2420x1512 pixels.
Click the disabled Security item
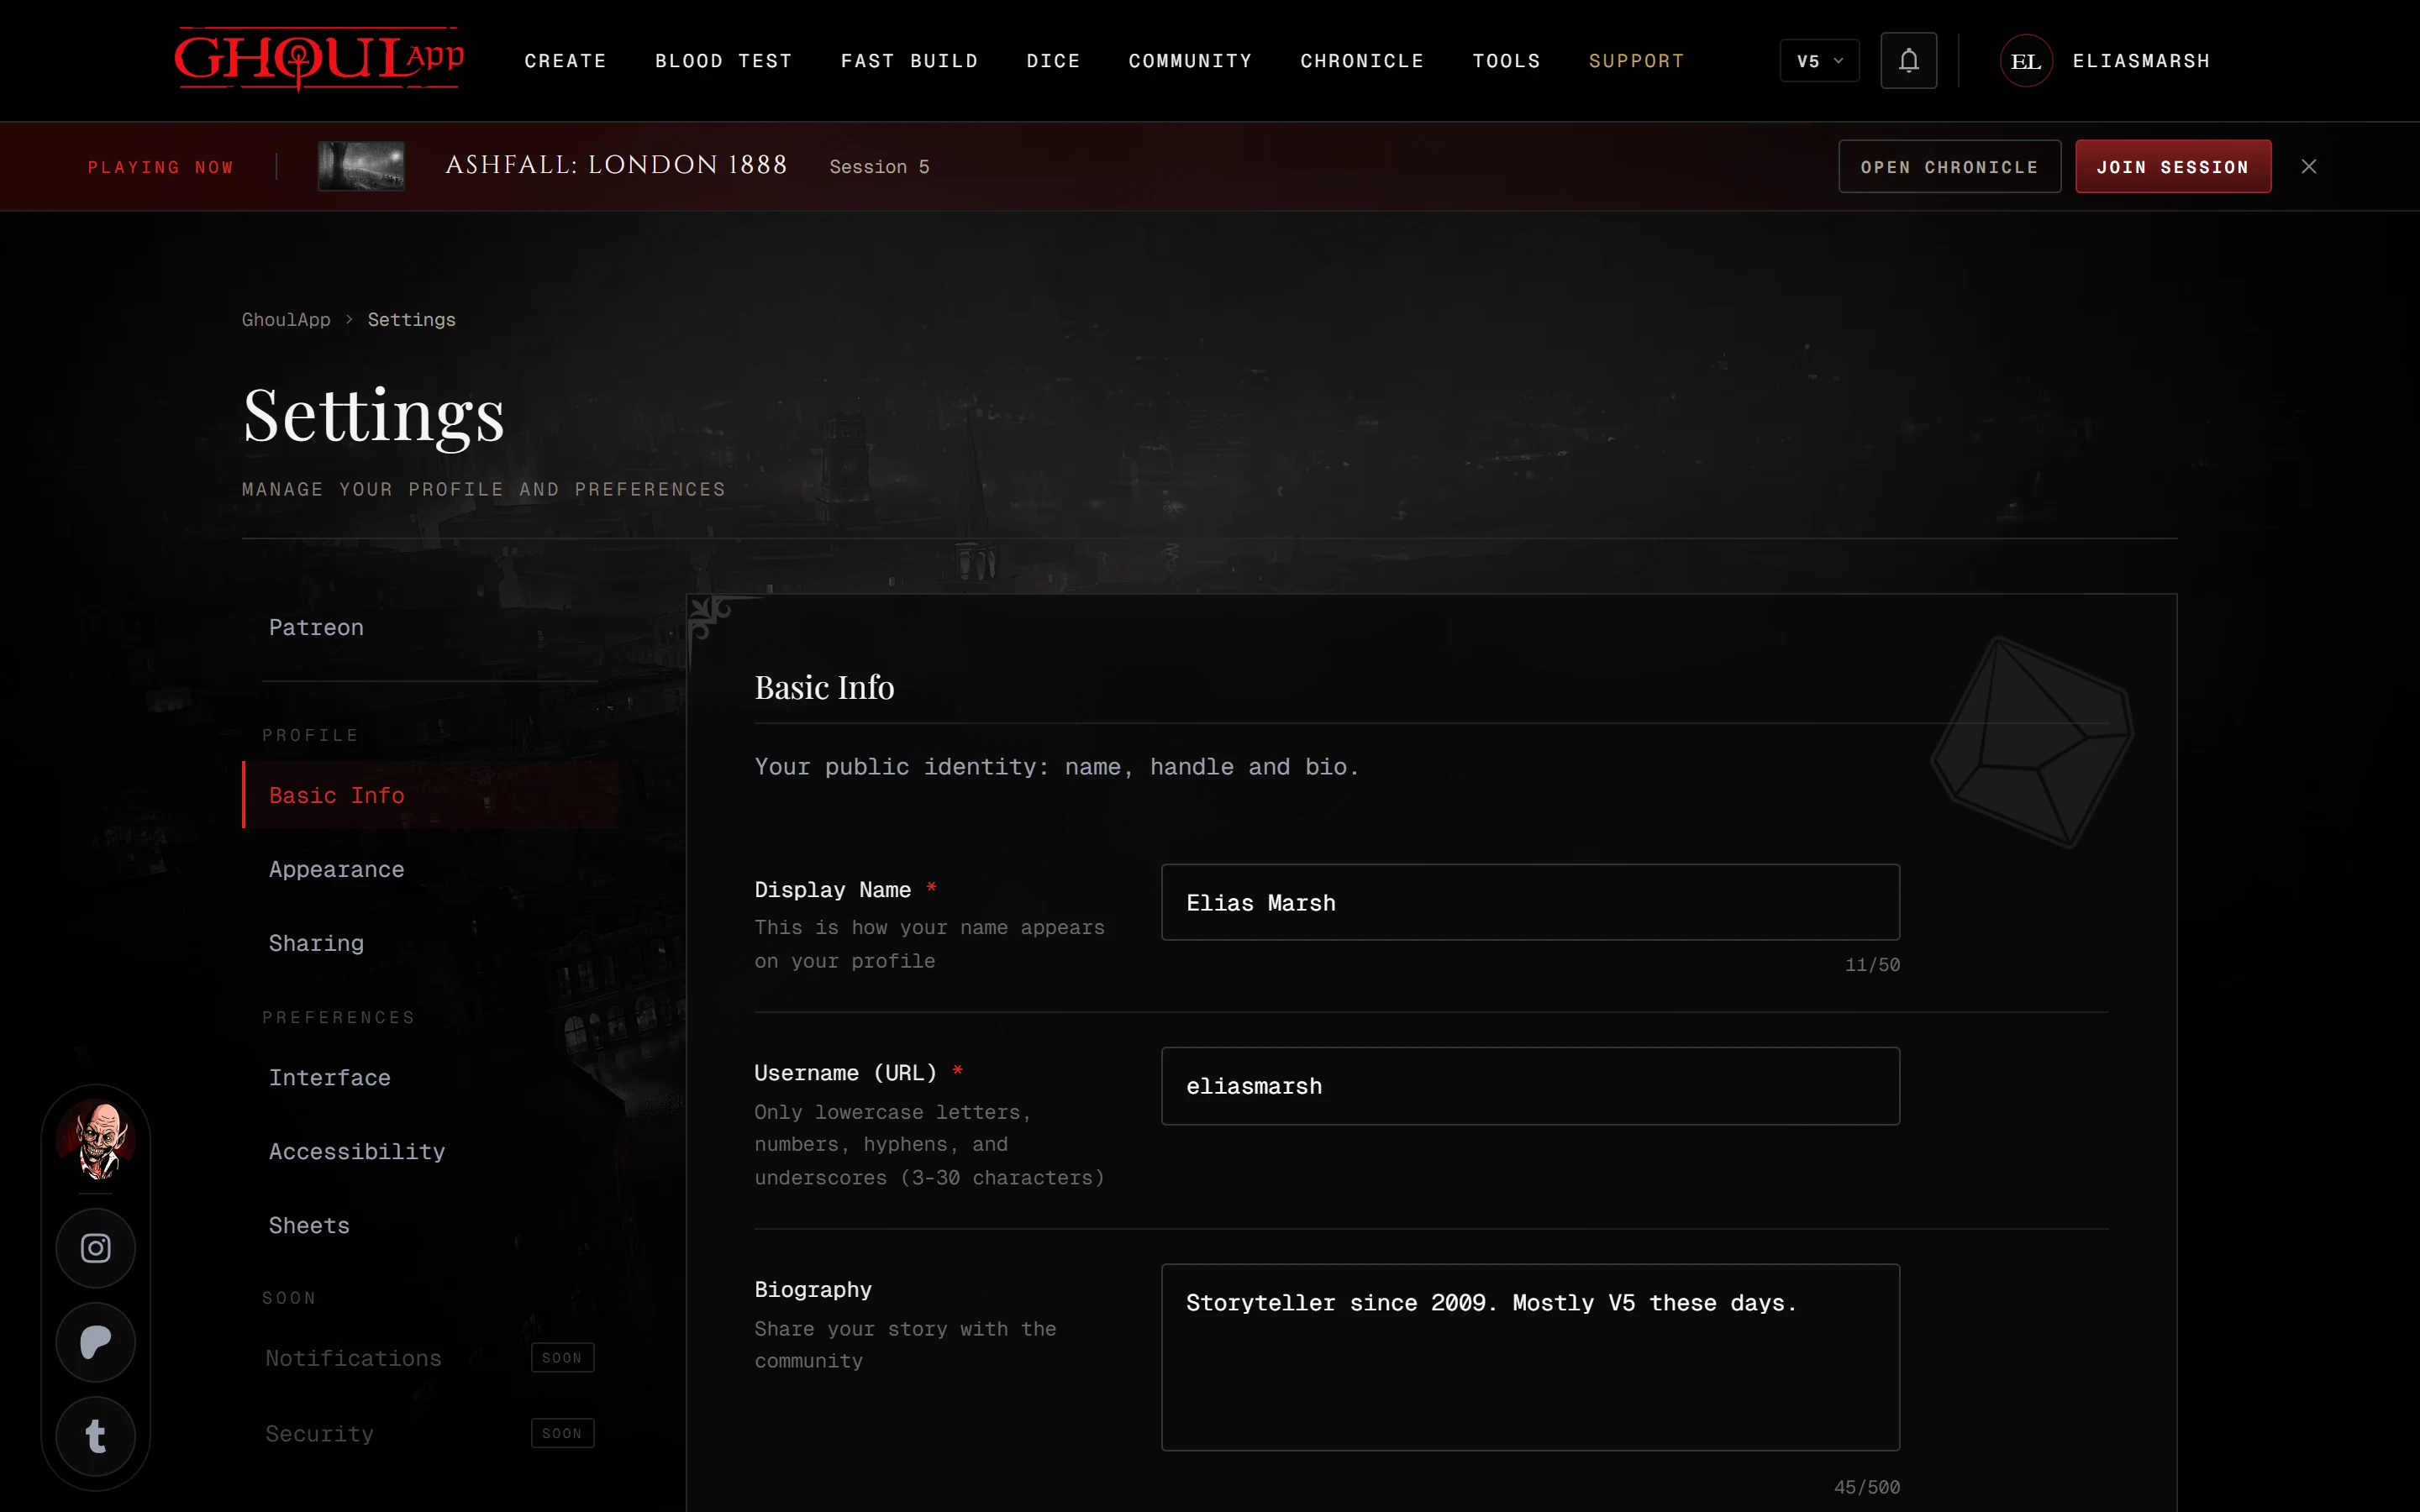click(430, 1433)
